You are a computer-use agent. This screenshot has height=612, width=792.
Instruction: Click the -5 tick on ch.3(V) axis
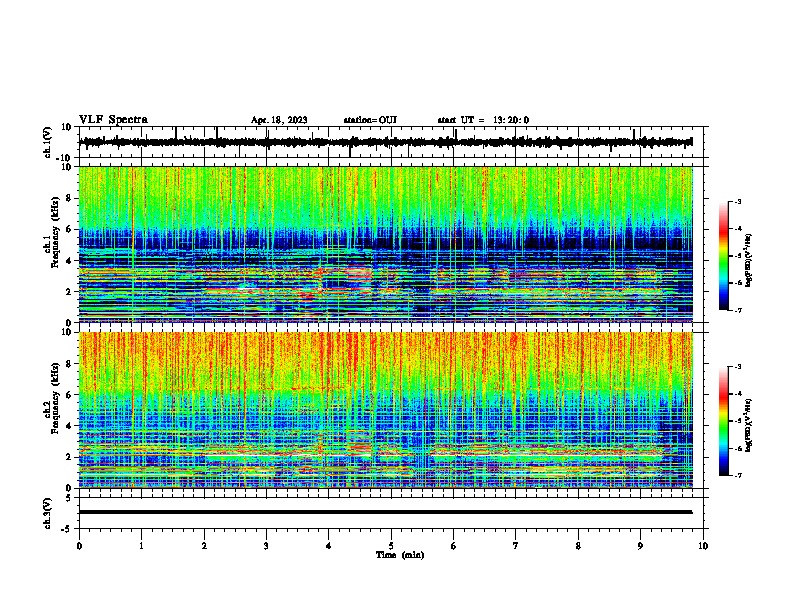pos(67,529)
